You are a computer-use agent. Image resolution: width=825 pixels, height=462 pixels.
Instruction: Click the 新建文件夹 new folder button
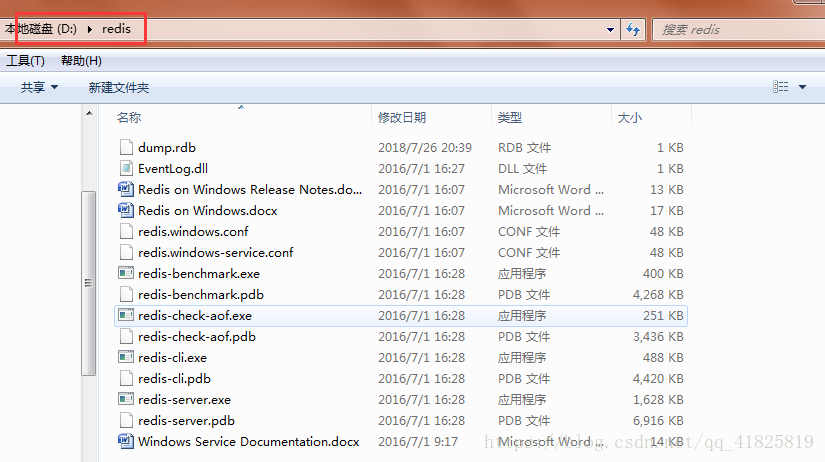pyautogui.click(x=119, y=87)
